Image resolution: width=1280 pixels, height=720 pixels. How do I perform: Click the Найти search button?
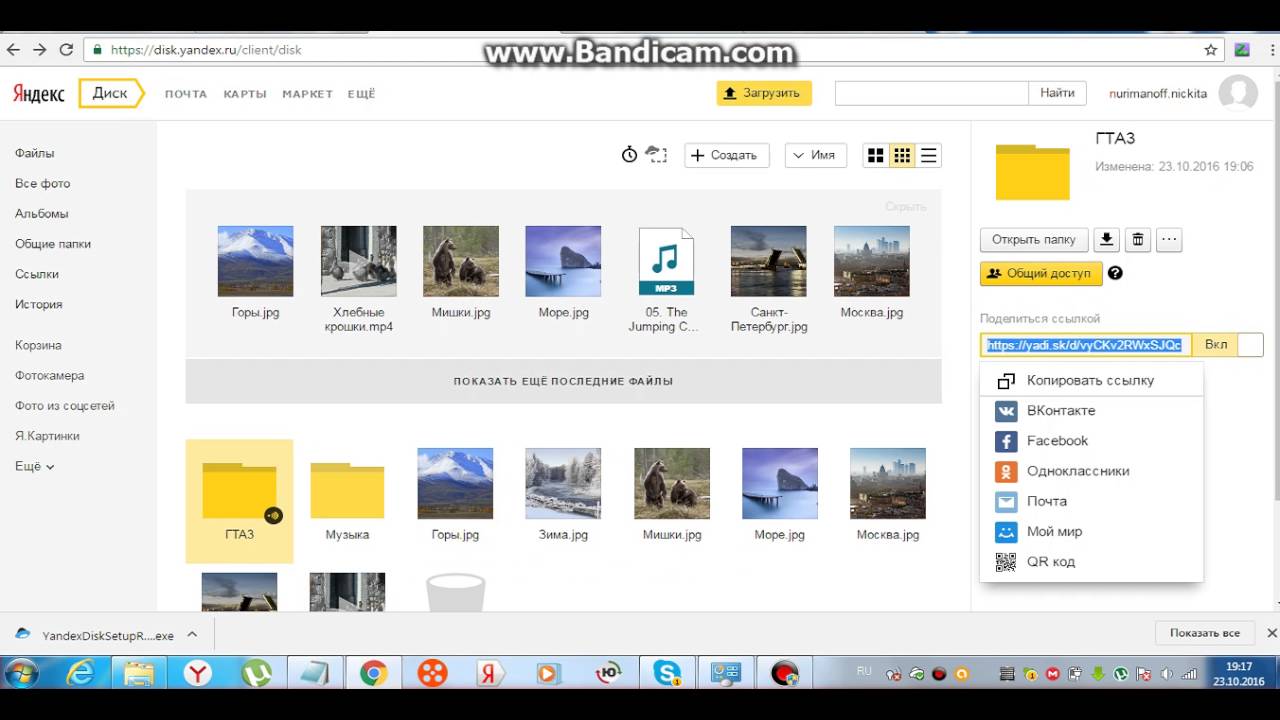(x=1057, y=93)
